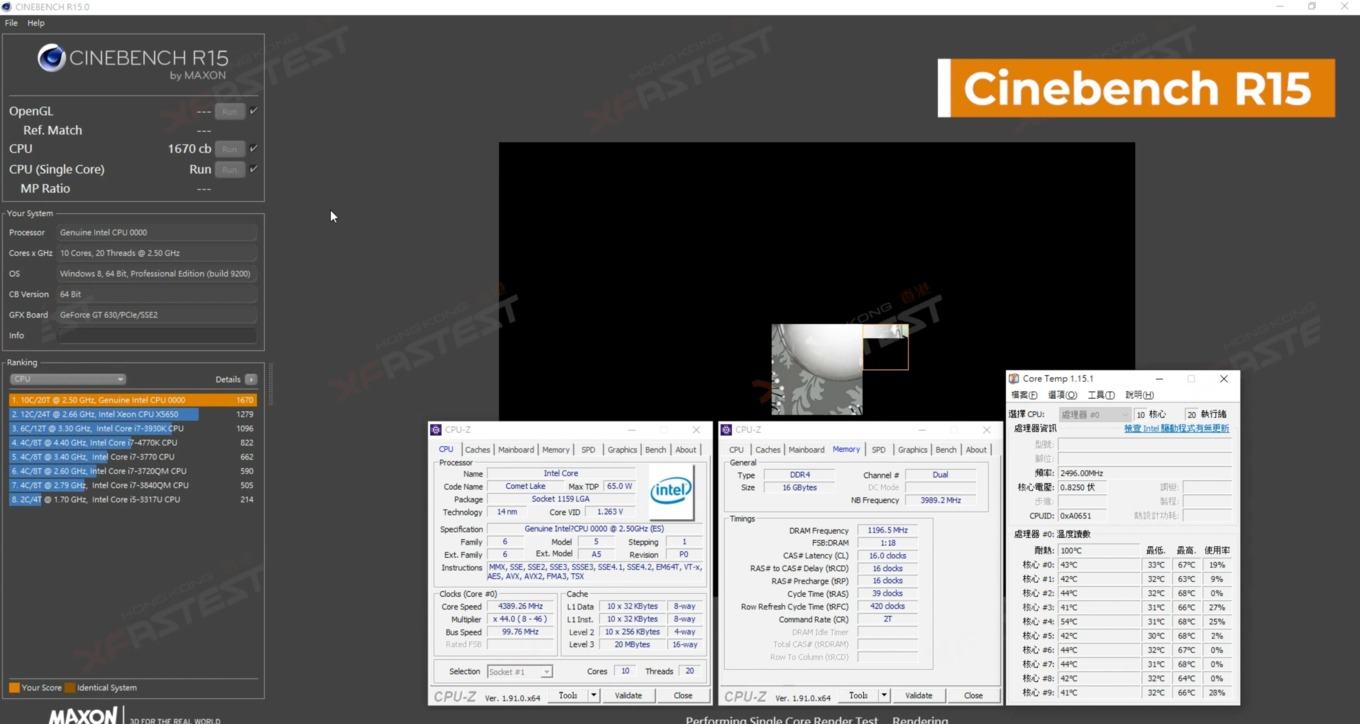The height and width of the screenshot is (724, 1360).
Task: Open the CPU ranking type dropdown
Action: point(68,379)
